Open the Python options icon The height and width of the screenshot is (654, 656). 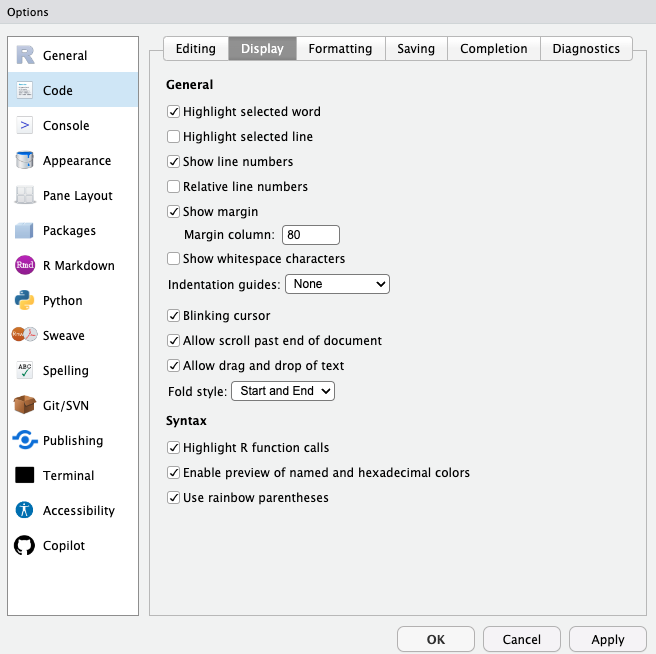[25, 300]
